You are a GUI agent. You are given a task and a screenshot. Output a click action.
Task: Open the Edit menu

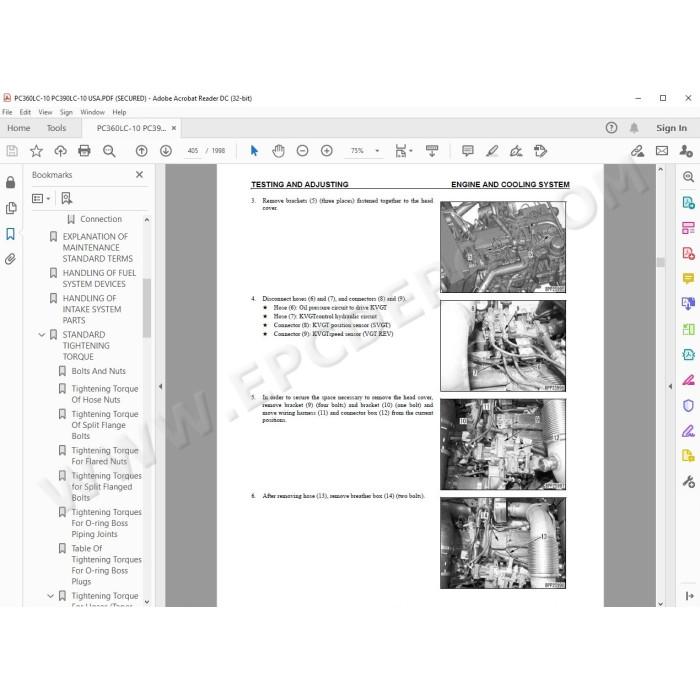pos(25,112)
